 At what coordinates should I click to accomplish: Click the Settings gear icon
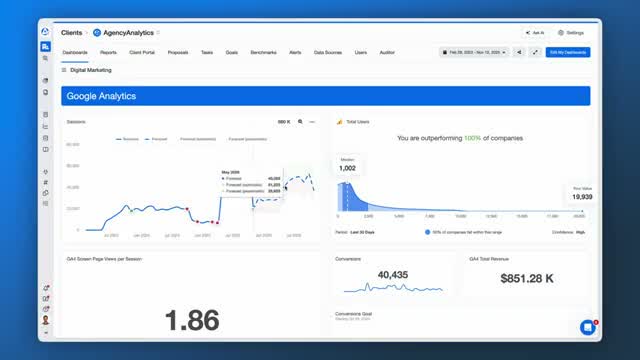click(x=561, y=33)
